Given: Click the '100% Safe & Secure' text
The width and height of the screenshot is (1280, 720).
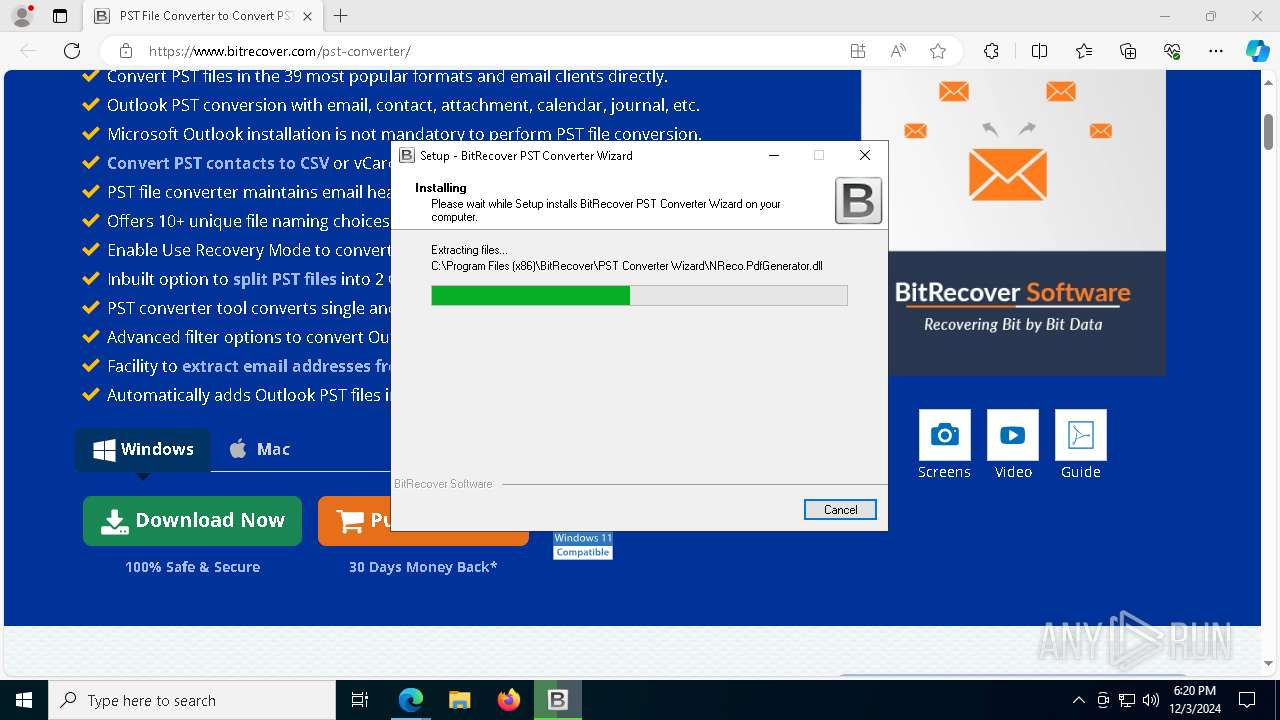Looking at the screenshot, I should click(x=192, y=567).
